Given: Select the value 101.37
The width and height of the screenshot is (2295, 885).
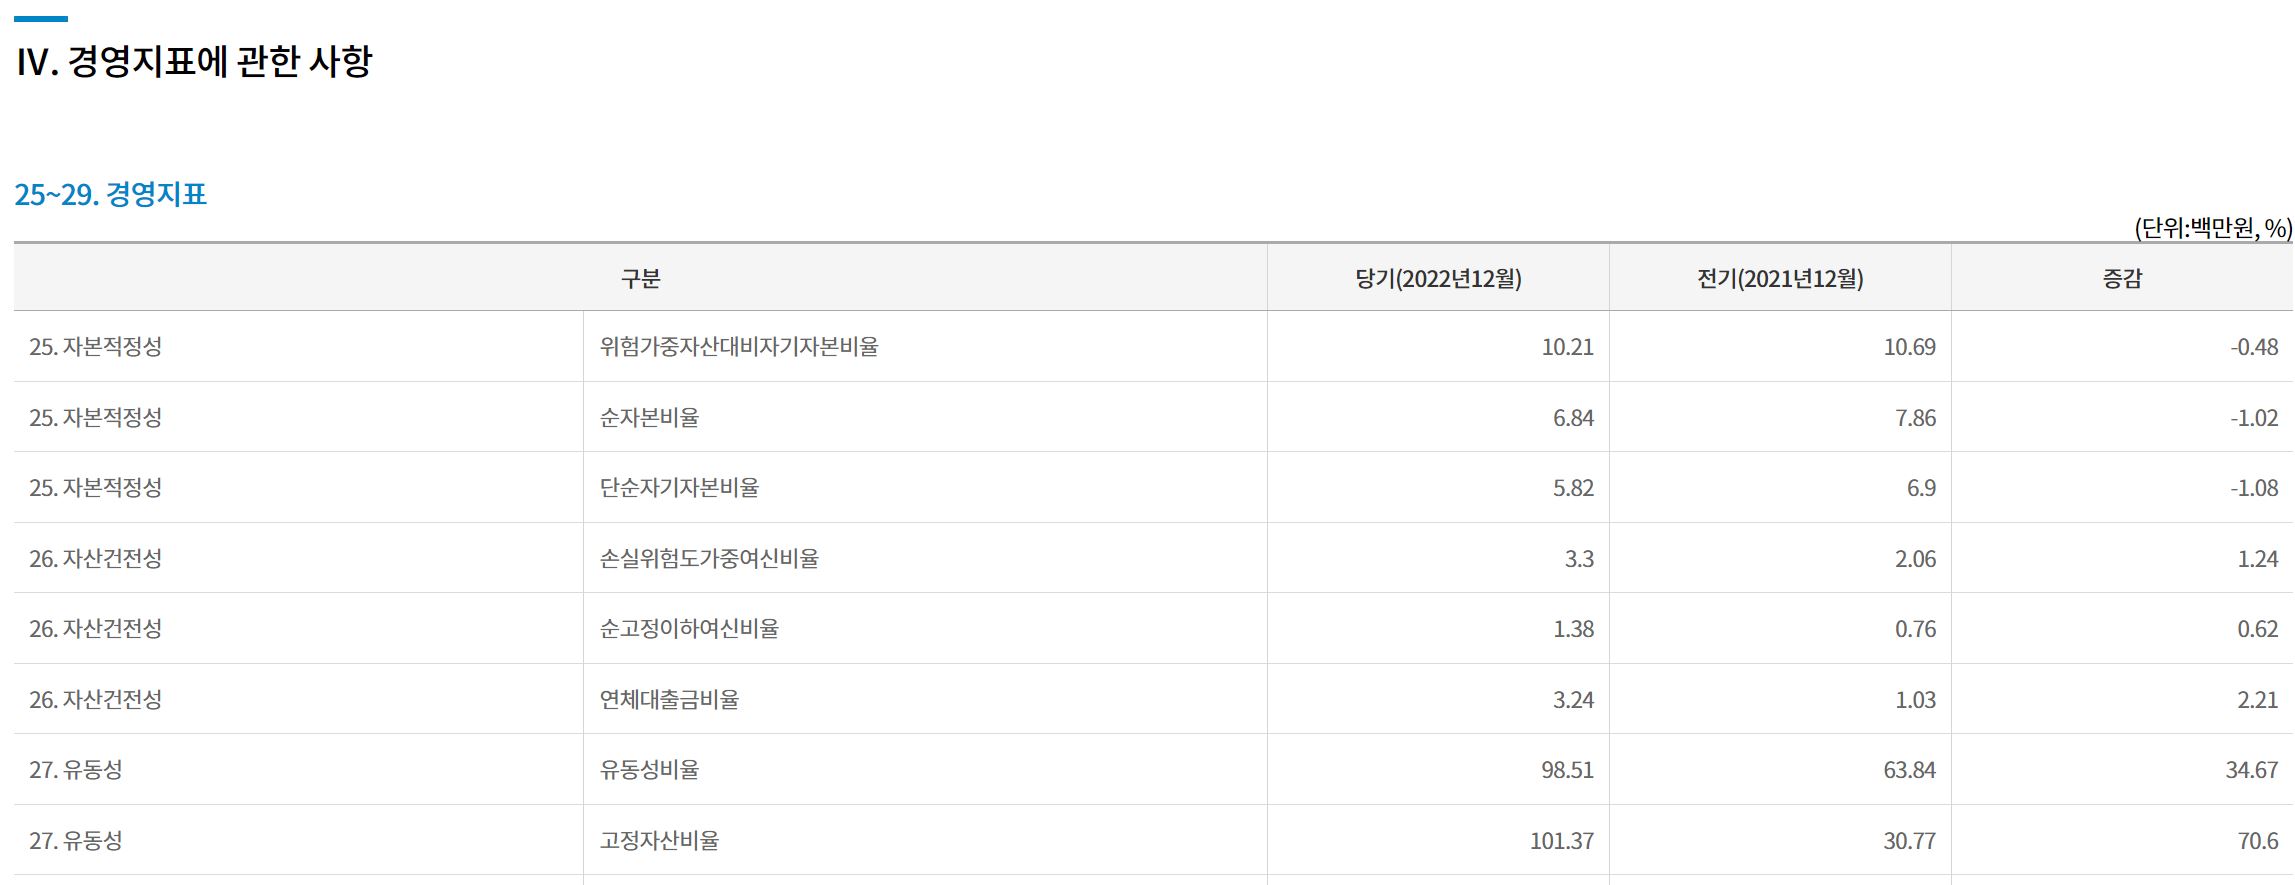Looking at the screenshot, I should click(1562, 841).
